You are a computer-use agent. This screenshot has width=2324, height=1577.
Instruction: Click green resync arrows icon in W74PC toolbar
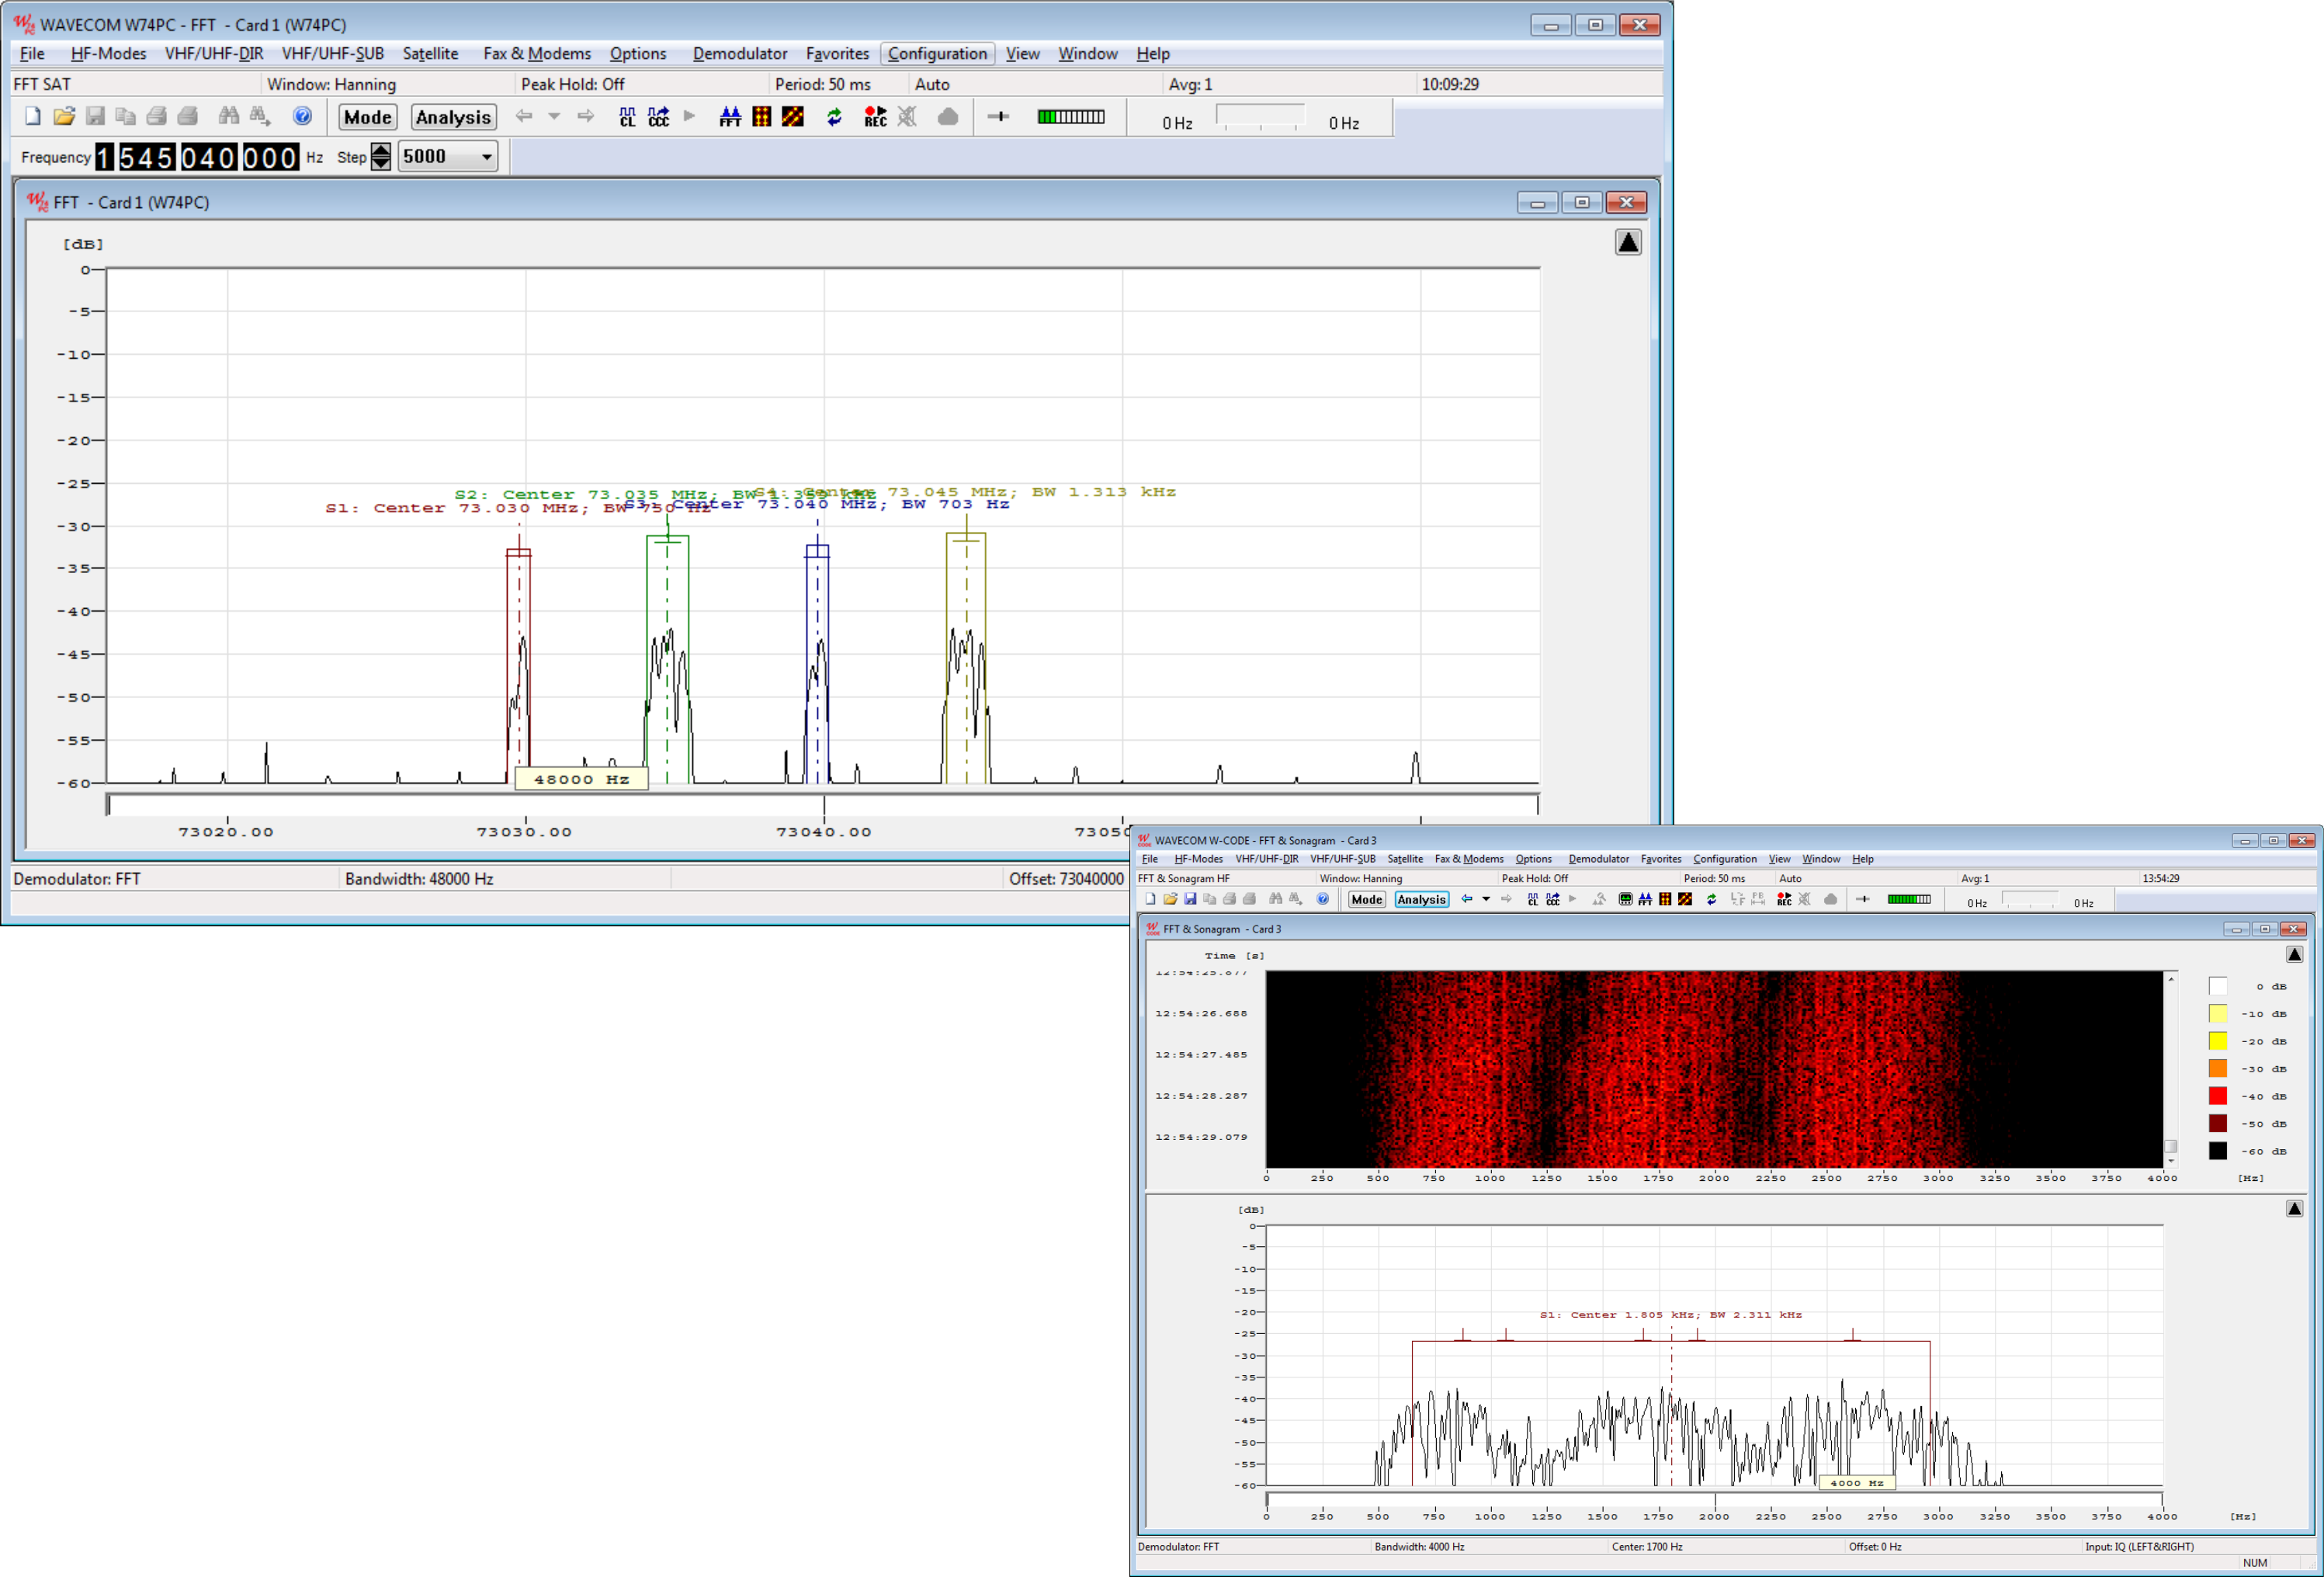pyautogui.click(x=834, y=117)
